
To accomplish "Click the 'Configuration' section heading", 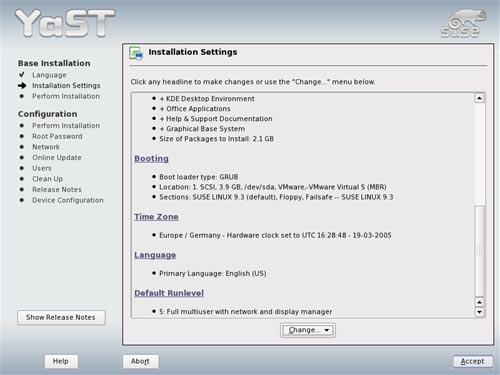I will pyautogui.click(x=48, y=114).
